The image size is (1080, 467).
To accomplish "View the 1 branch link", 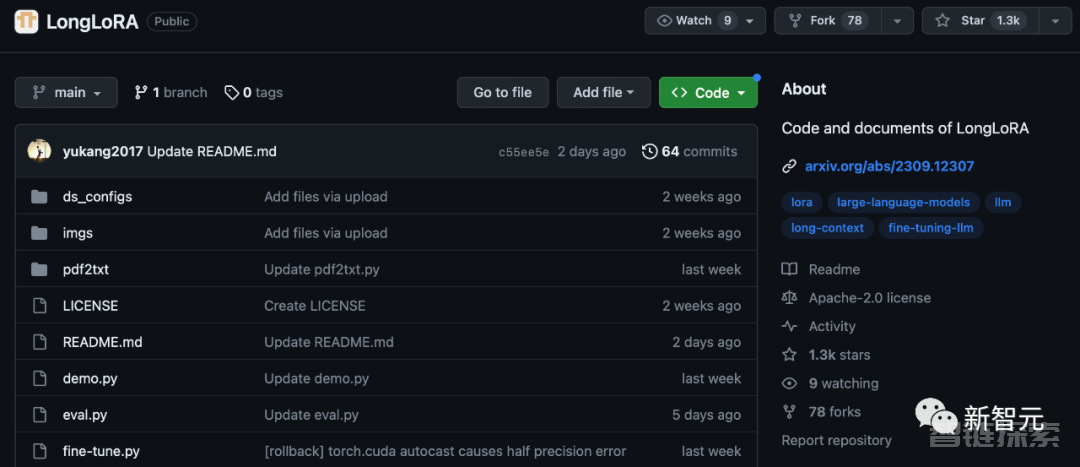I will [171, 92].
